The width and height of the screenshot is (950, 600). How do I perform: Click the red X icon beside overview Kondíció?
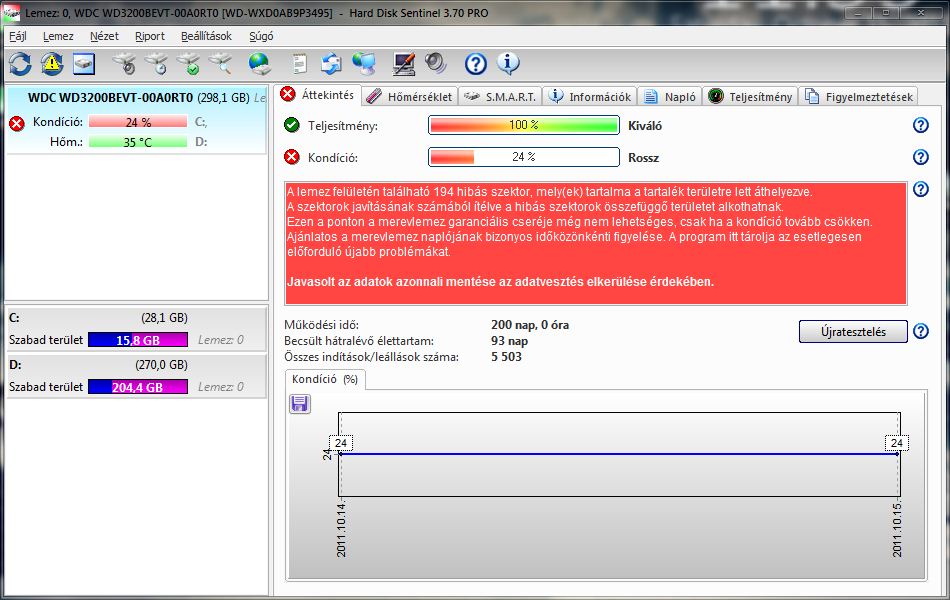[292, 157]
